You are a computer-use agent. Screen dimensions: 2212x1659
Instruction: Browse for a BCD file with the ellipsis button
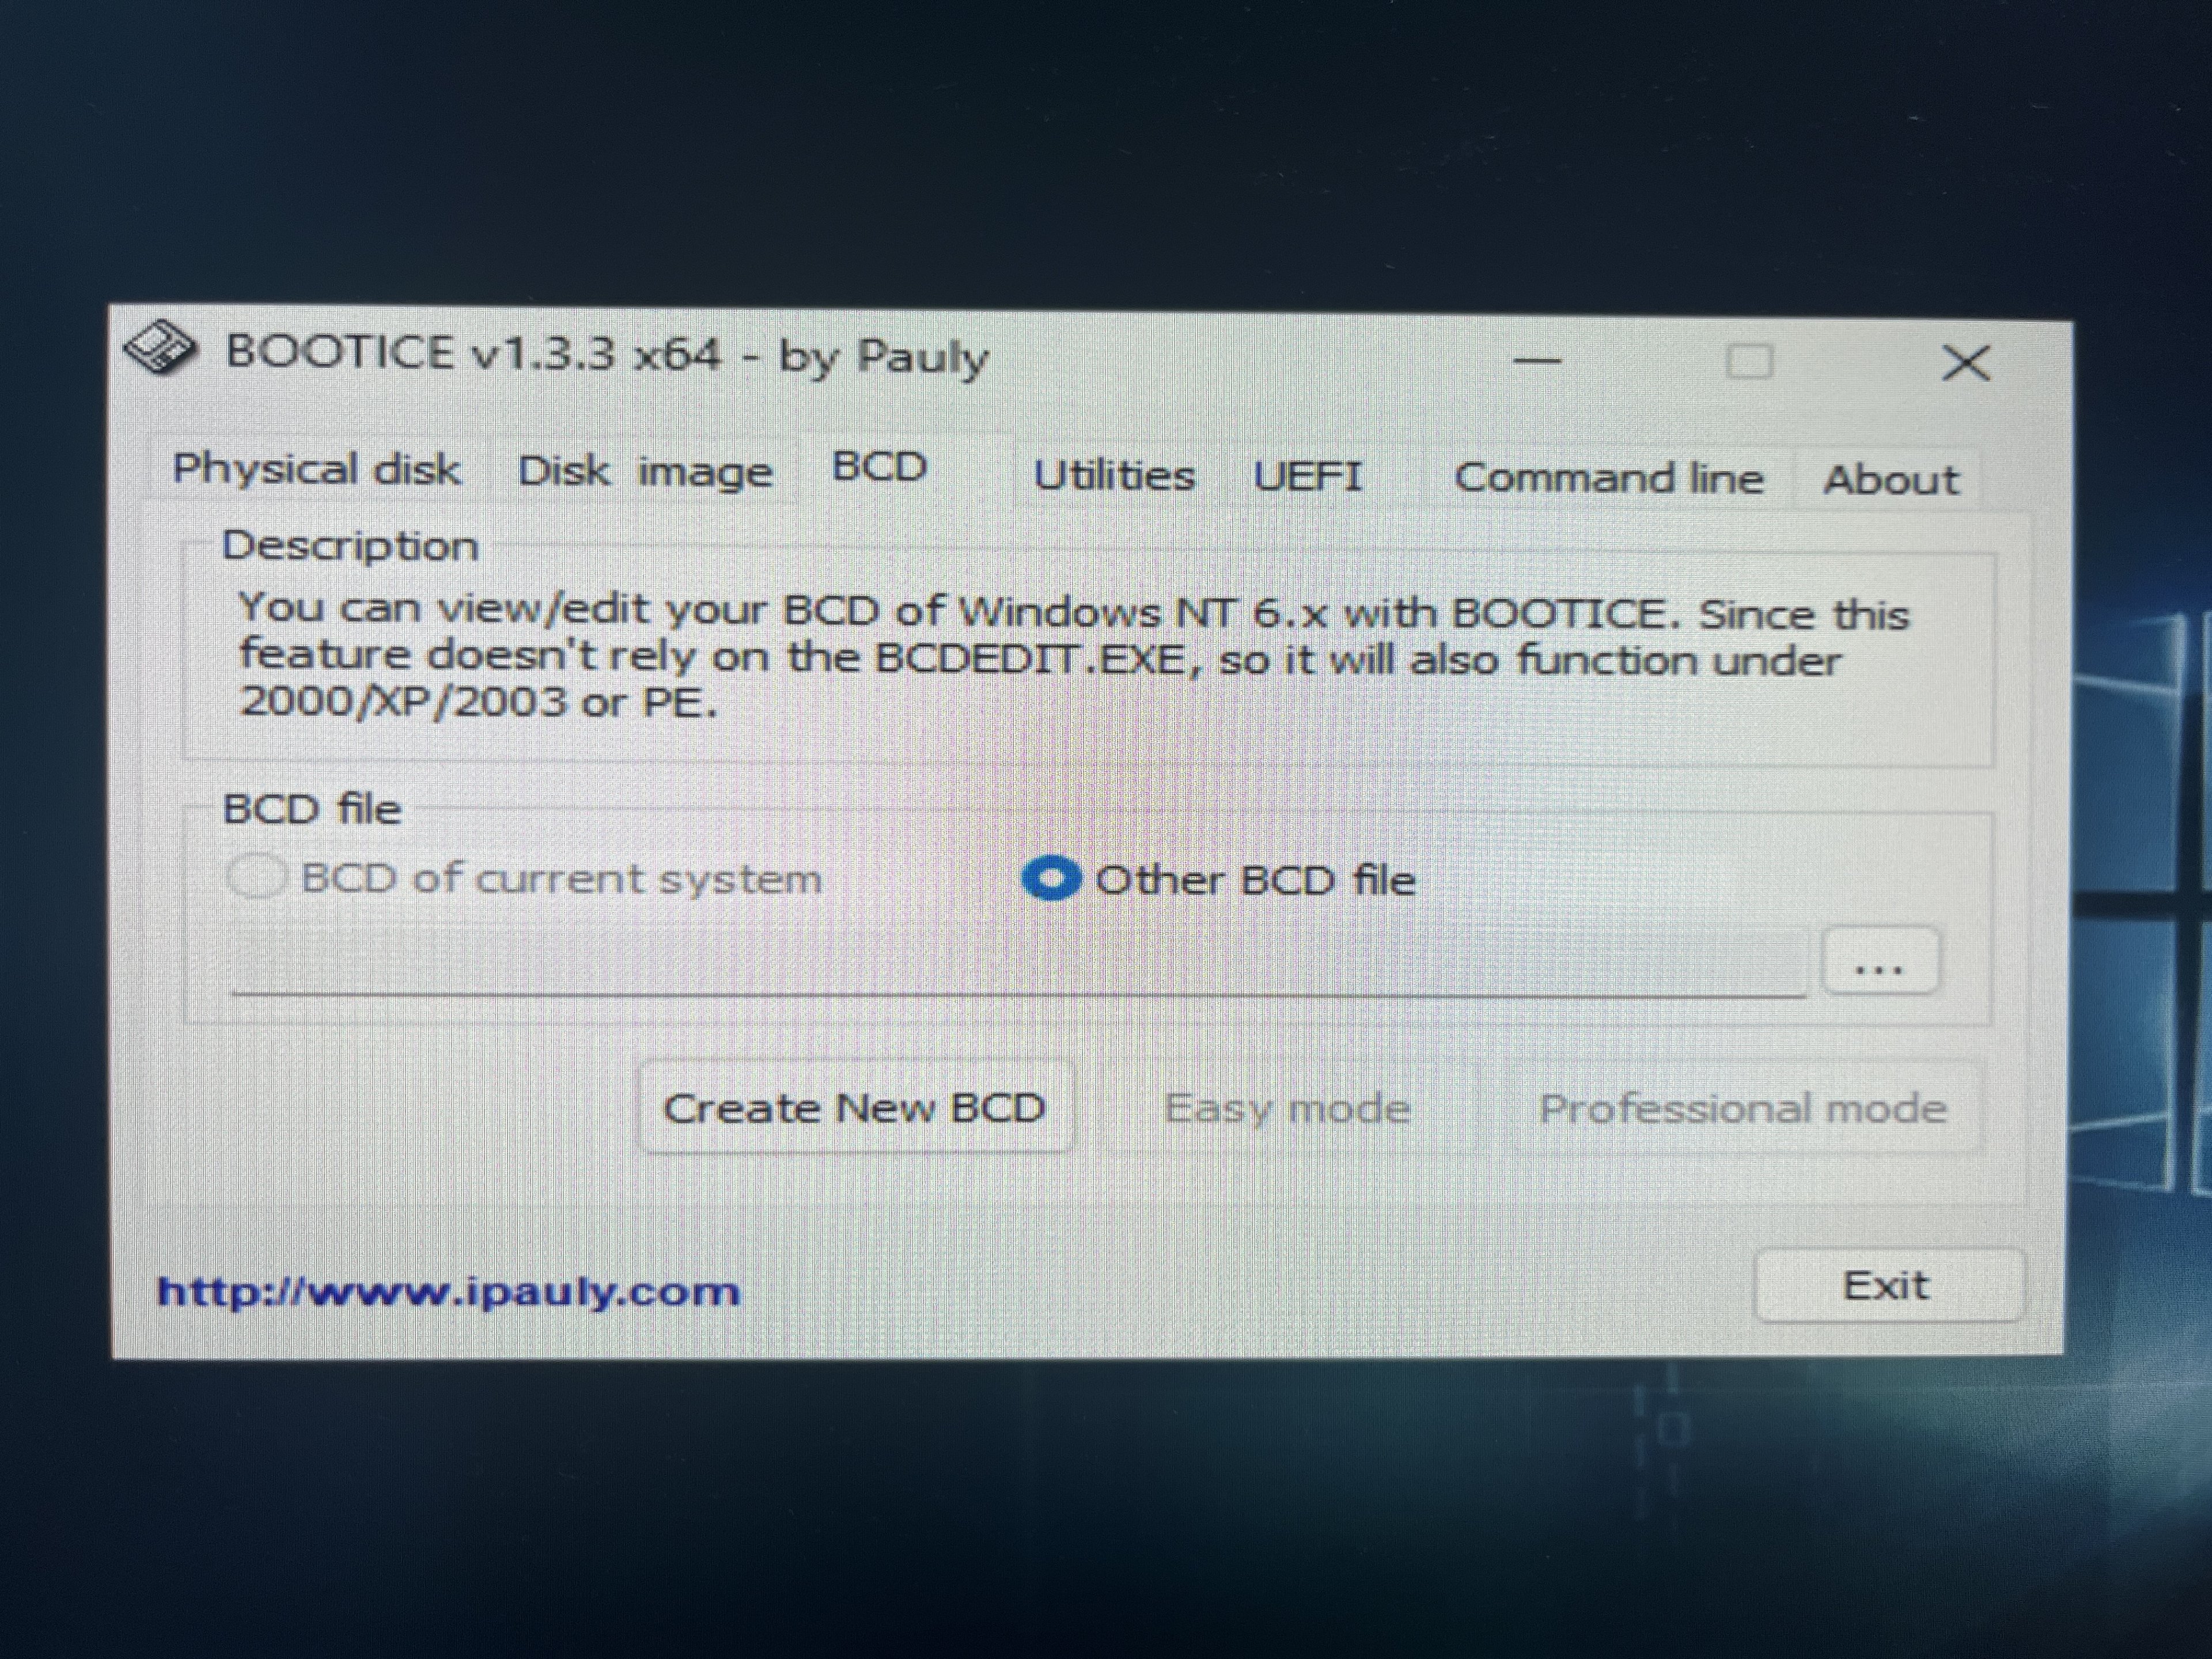[x=1880, y=961]
